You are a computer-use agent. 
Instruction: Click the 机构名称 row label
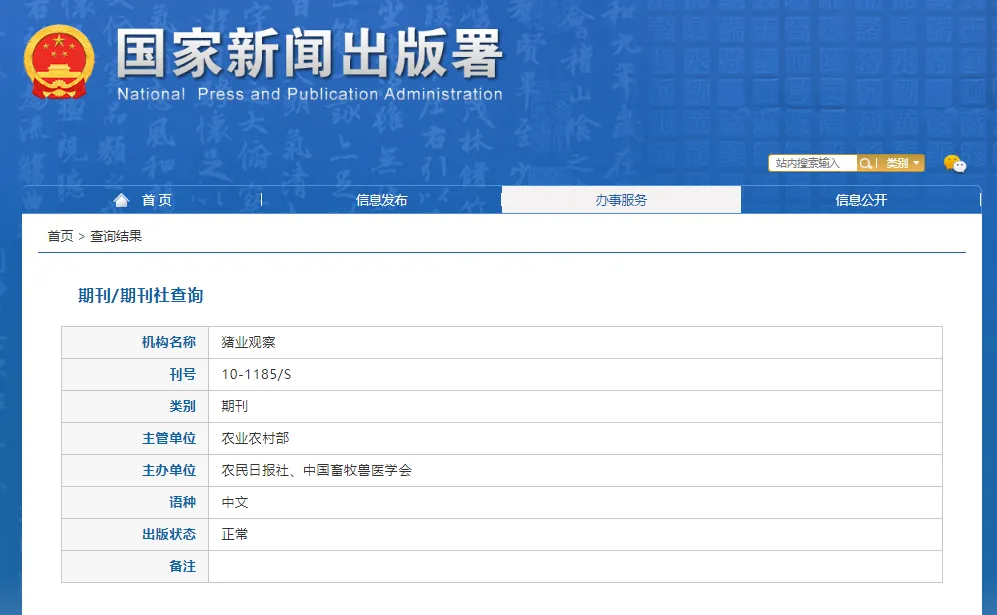point(168,342)
